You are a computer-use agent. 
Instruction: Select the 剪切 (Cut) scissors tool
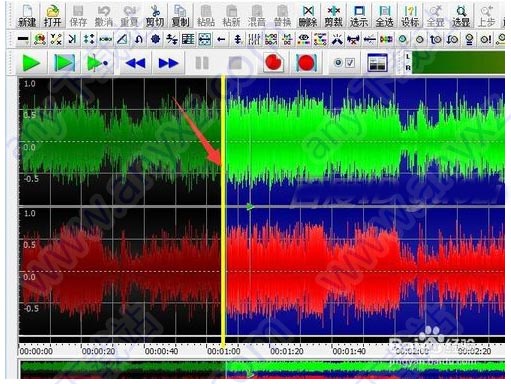[155, 15]
